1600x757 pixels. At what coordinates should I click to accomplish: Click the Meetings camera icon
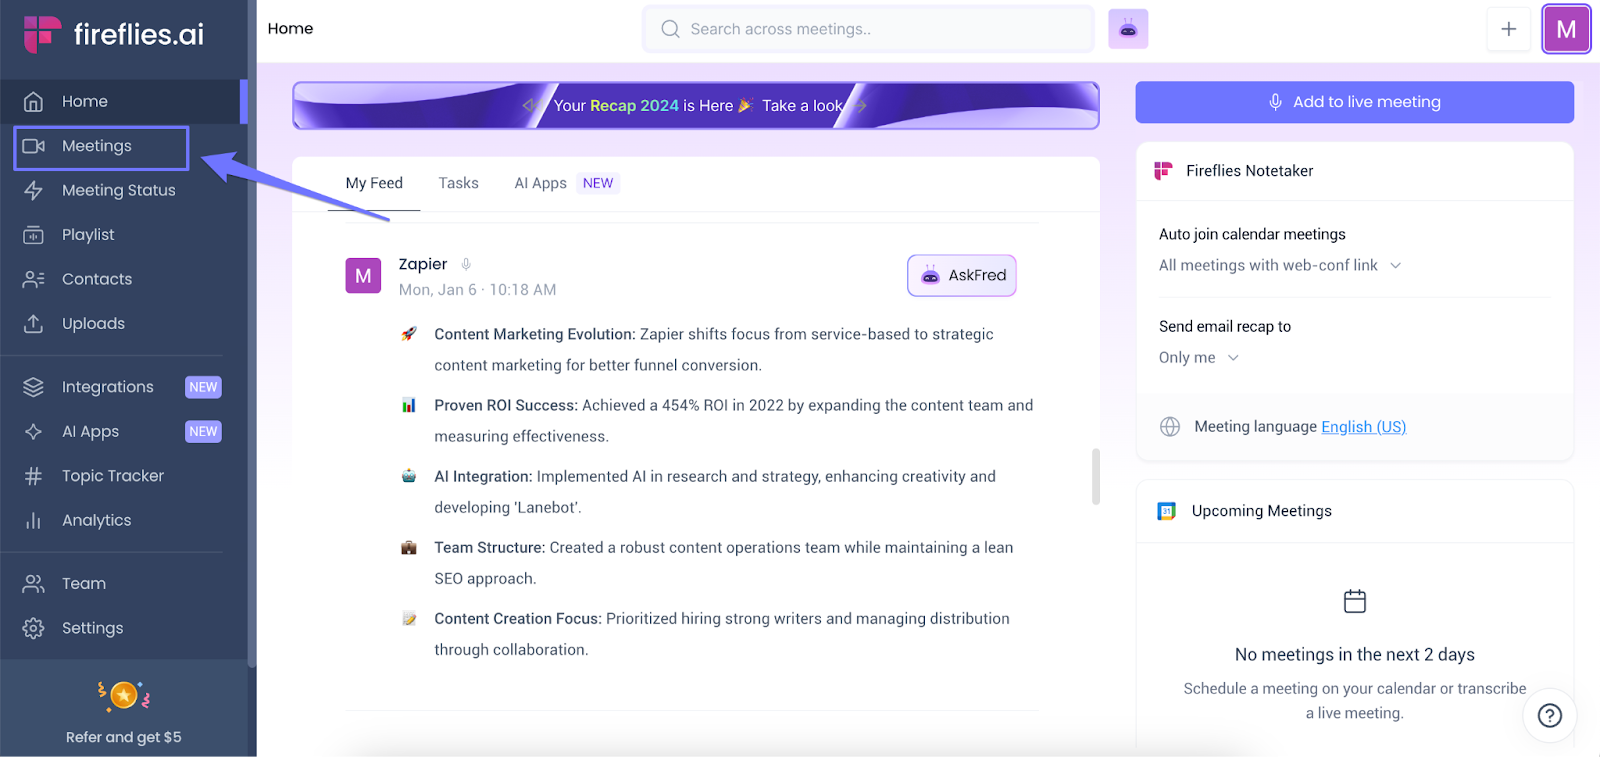coord(33,146)
